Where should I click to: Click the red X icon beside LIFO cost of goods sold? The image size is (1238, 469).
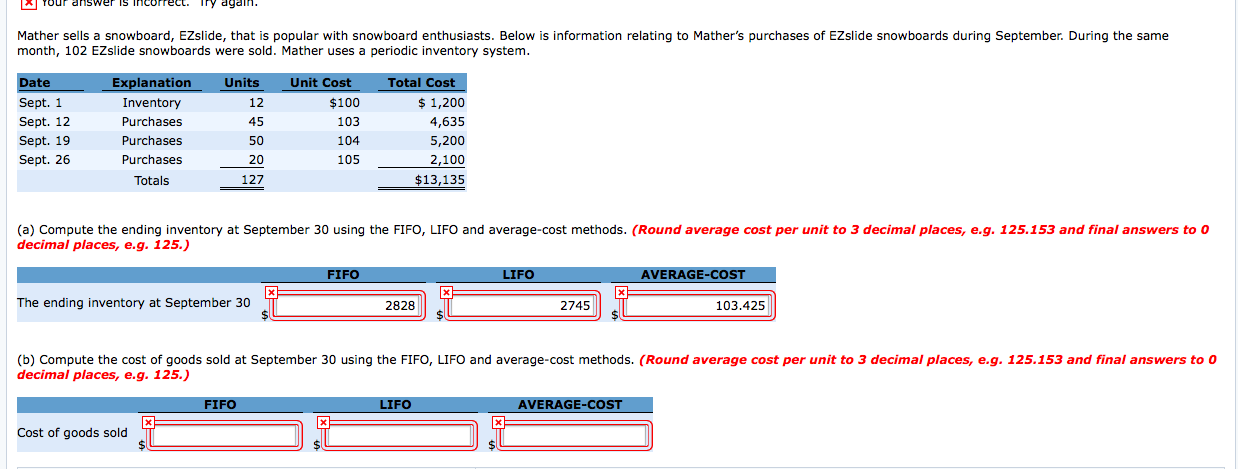(325, 422)
